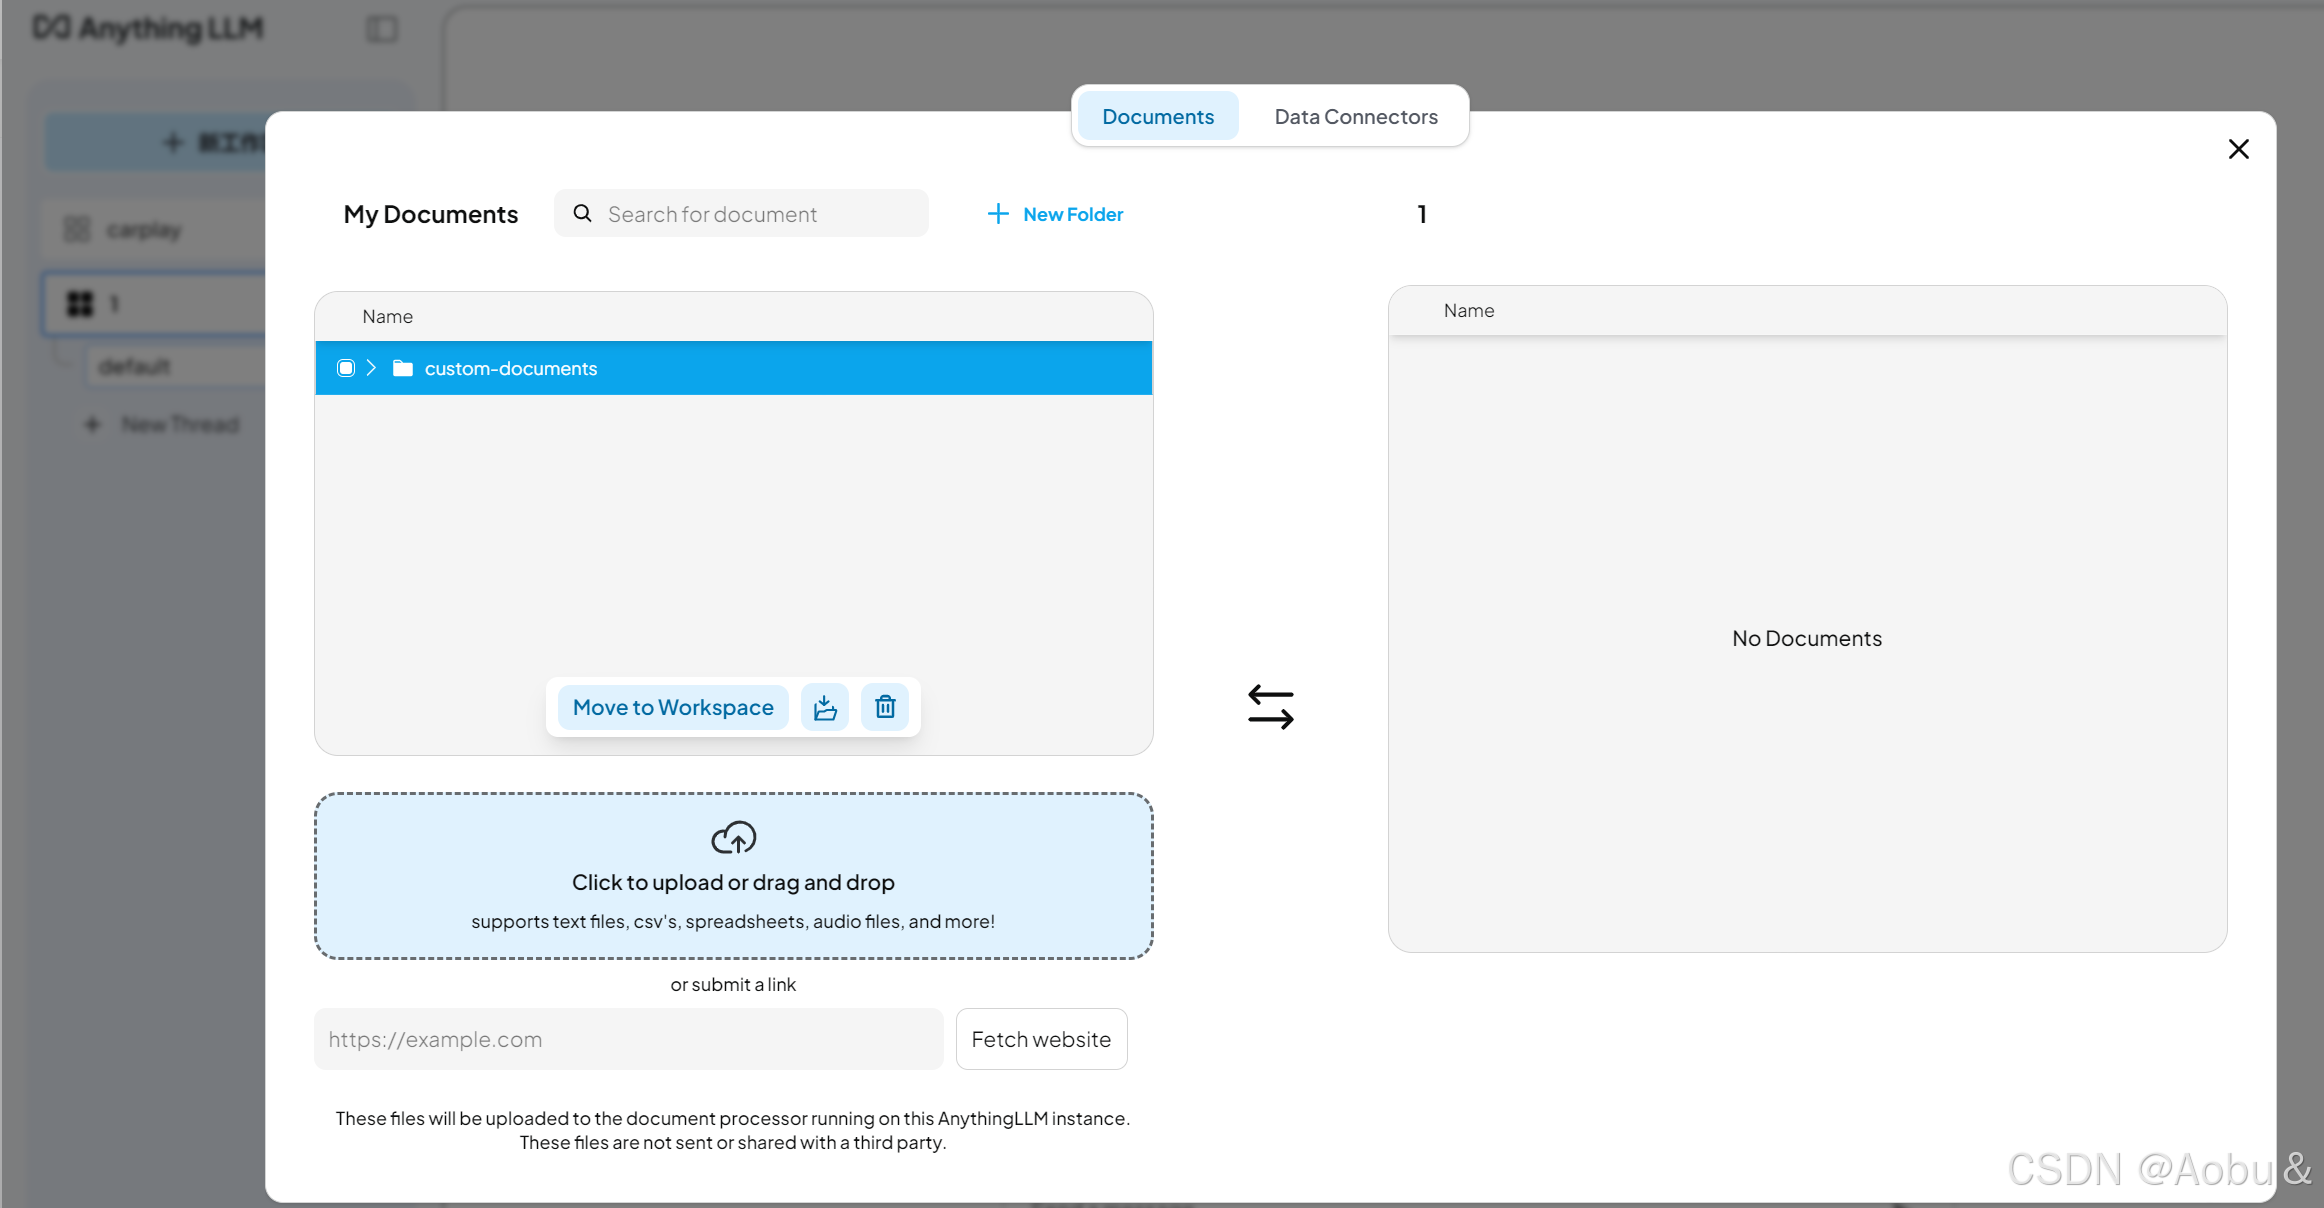Viewport: 2324px width, 1208px height.
Task: Click the workspace 1 grid icon
Action: click(79, 303)
